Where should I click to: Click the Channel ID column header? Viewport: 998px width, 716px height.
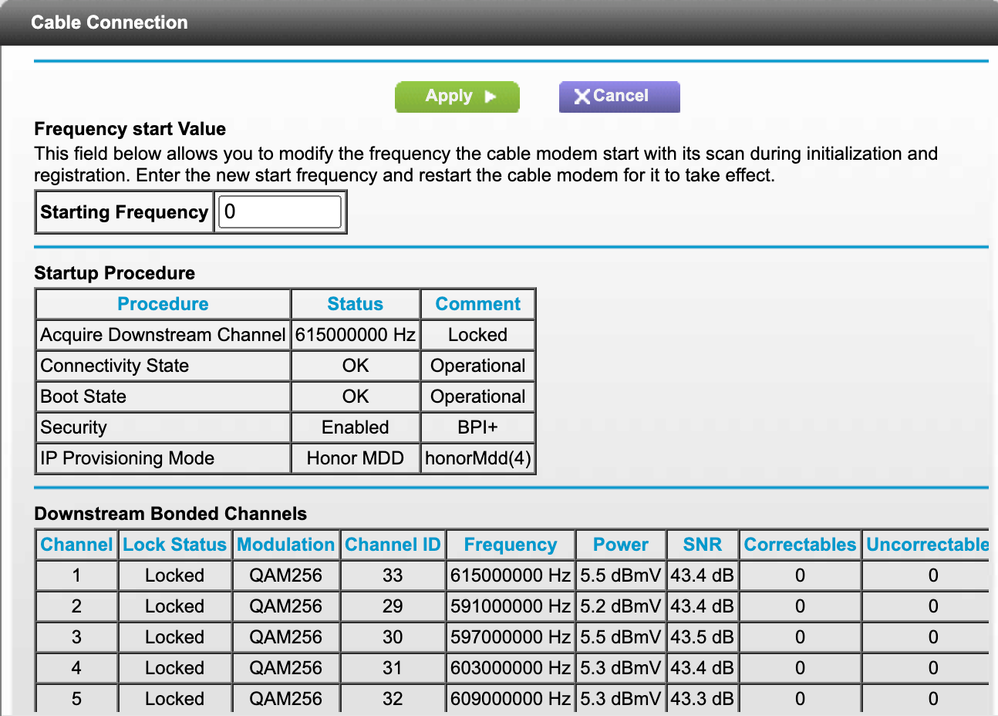[x=393, y=545]
